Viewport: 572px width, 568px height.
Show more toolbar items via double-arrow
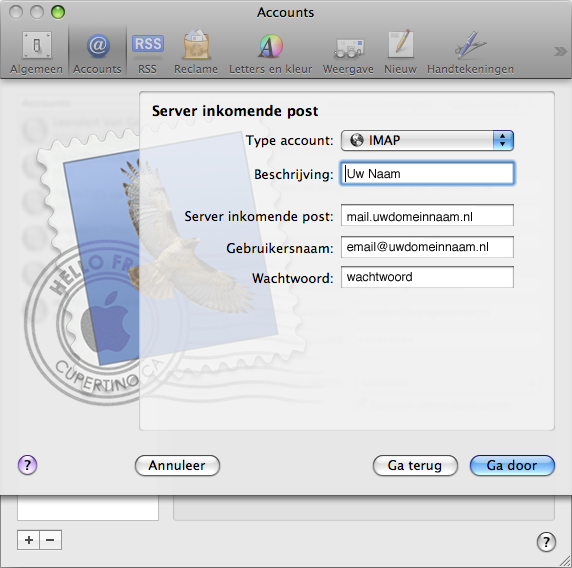click(x=560, y=51)
